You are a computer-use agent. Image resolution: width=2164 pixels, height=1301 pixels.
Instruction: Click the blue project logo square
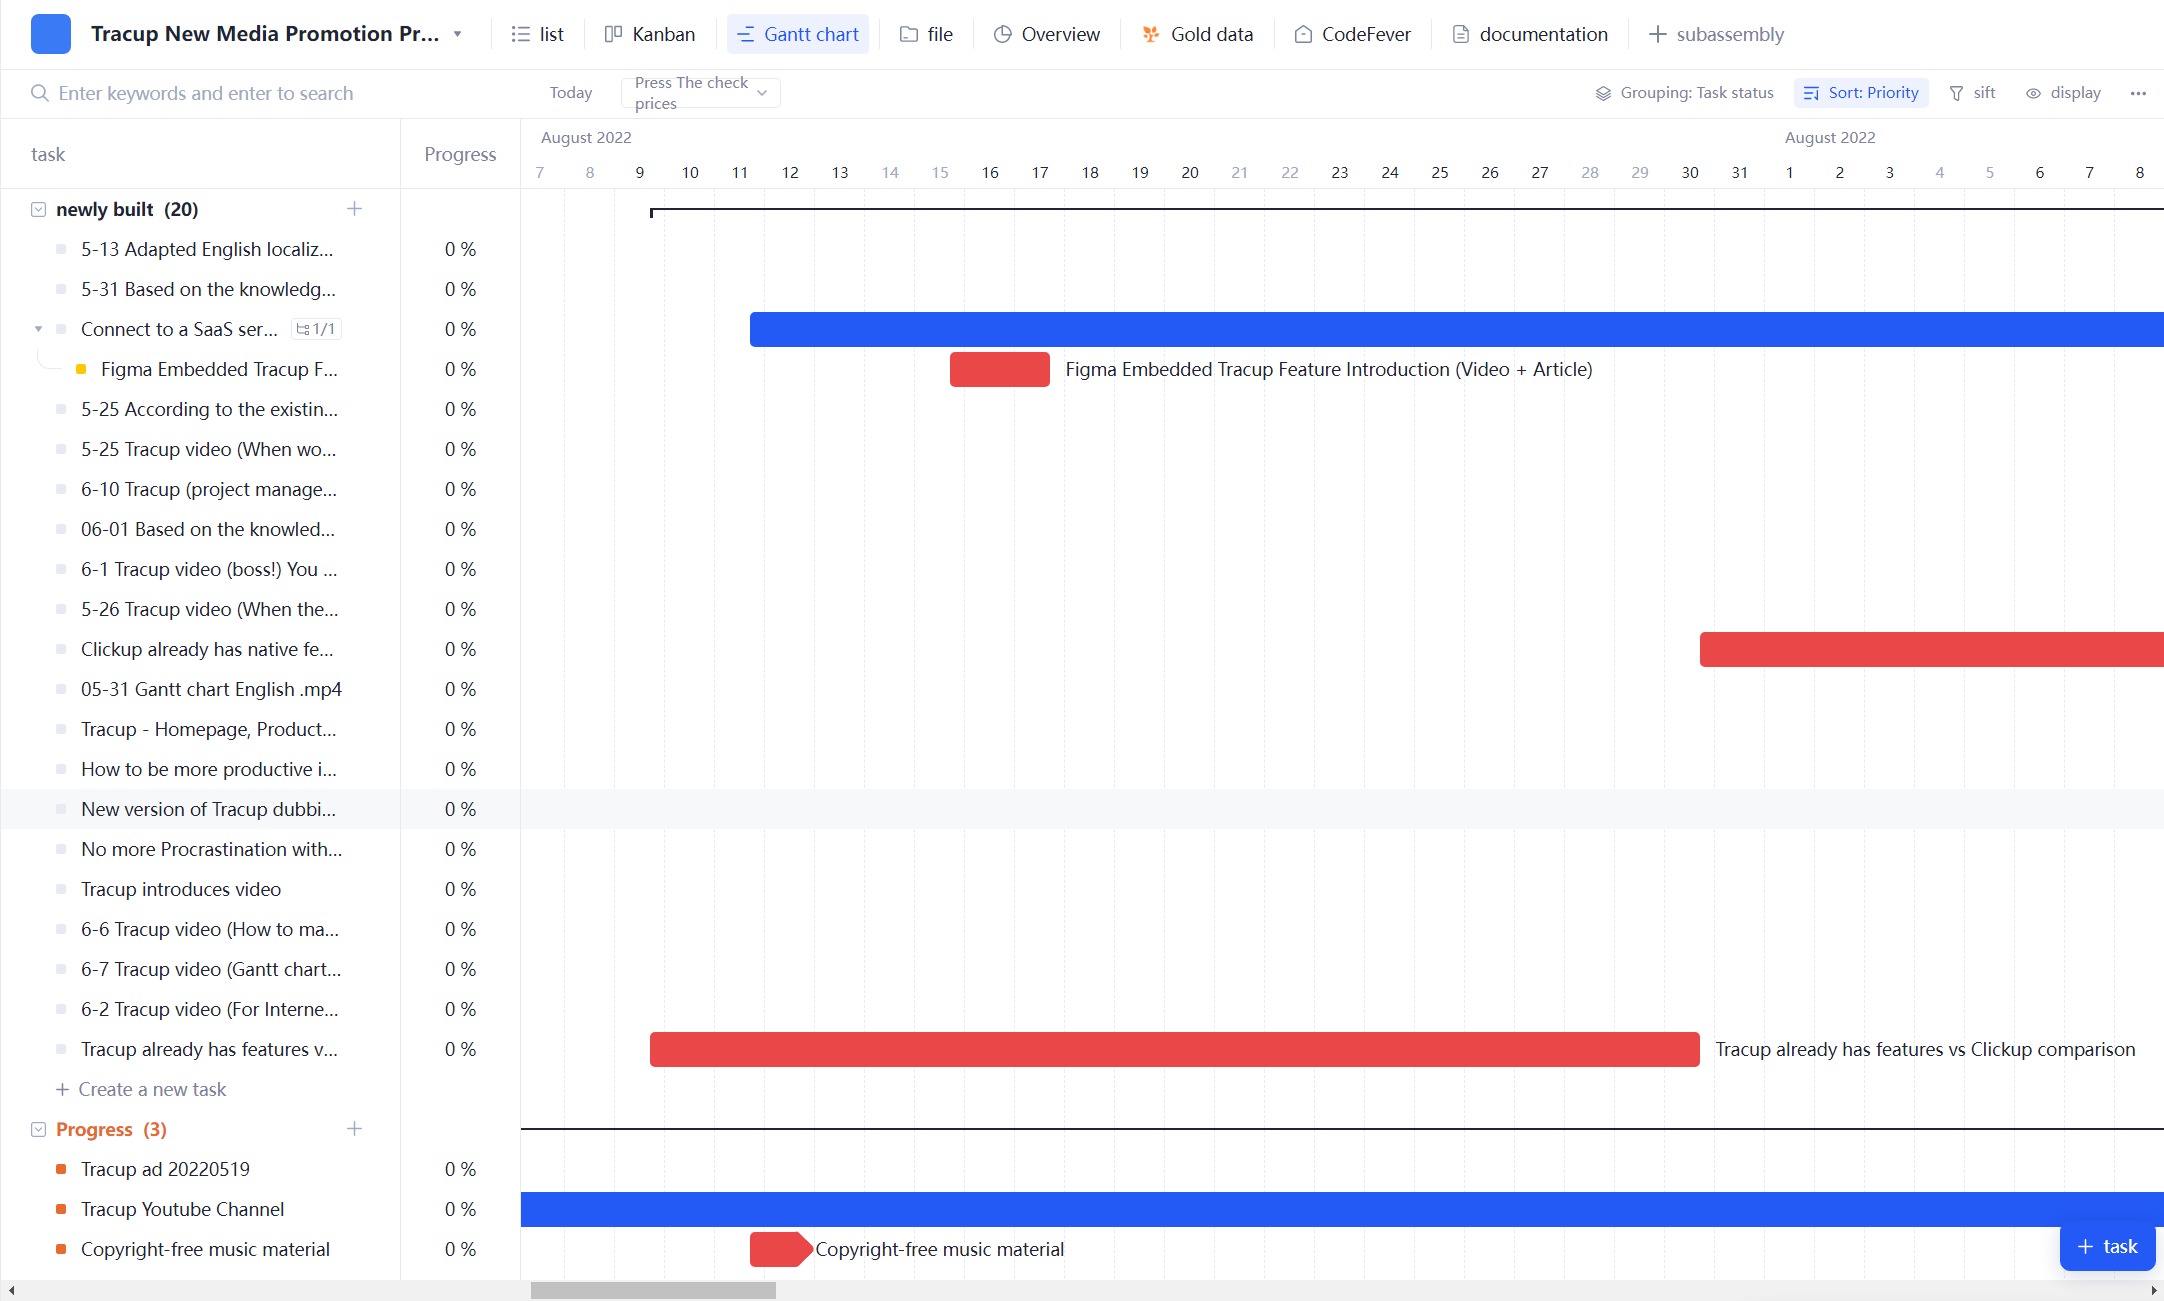pyautogui.click(x=51, y=34)
